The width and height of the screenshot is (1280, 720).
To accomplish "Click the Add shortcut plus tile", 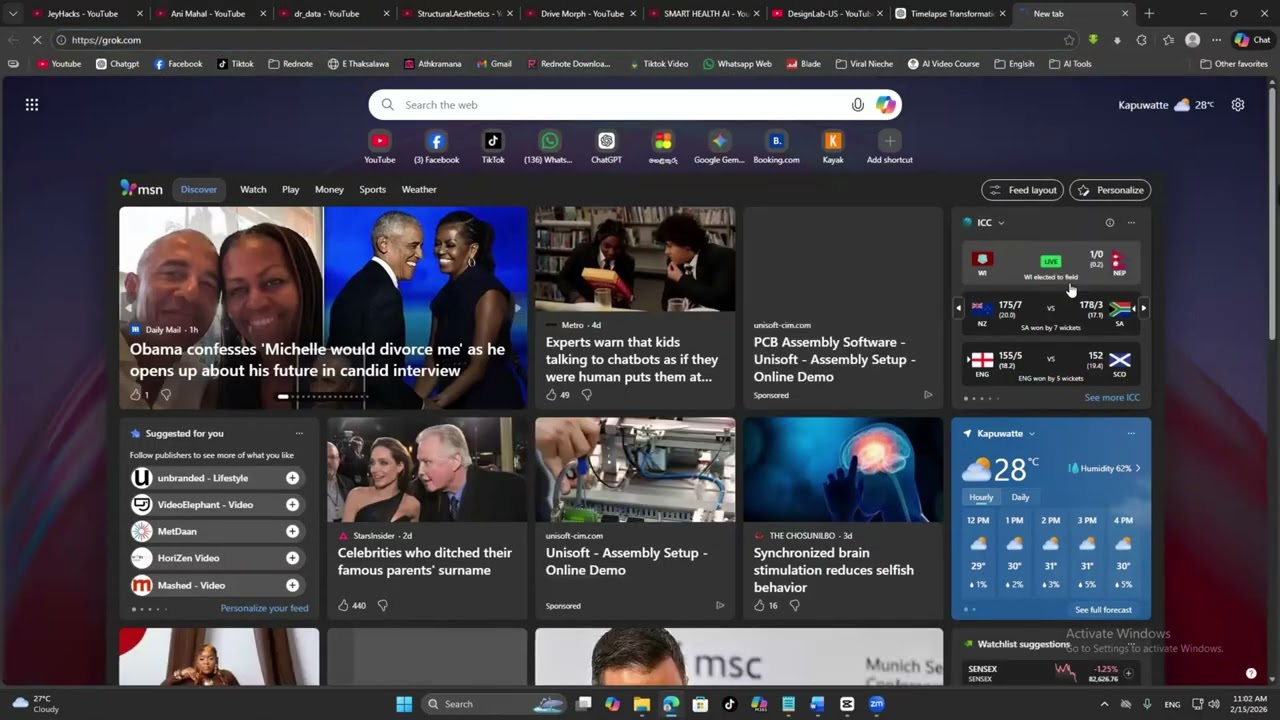I will click(x=890, y=147).
